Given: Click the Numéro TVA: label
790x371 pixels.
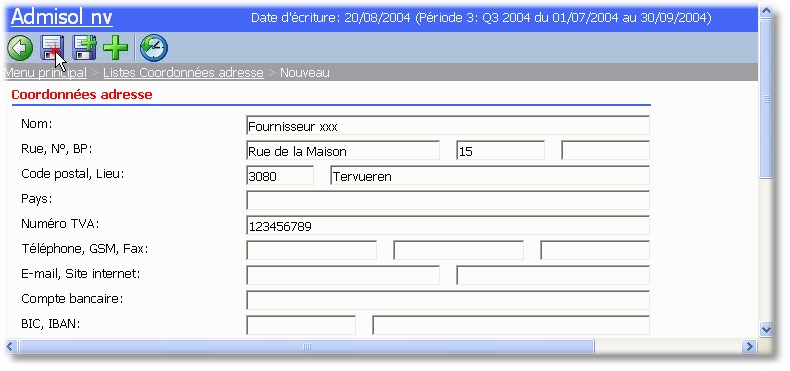Looking at the screenshot, I should coord(60,224).
